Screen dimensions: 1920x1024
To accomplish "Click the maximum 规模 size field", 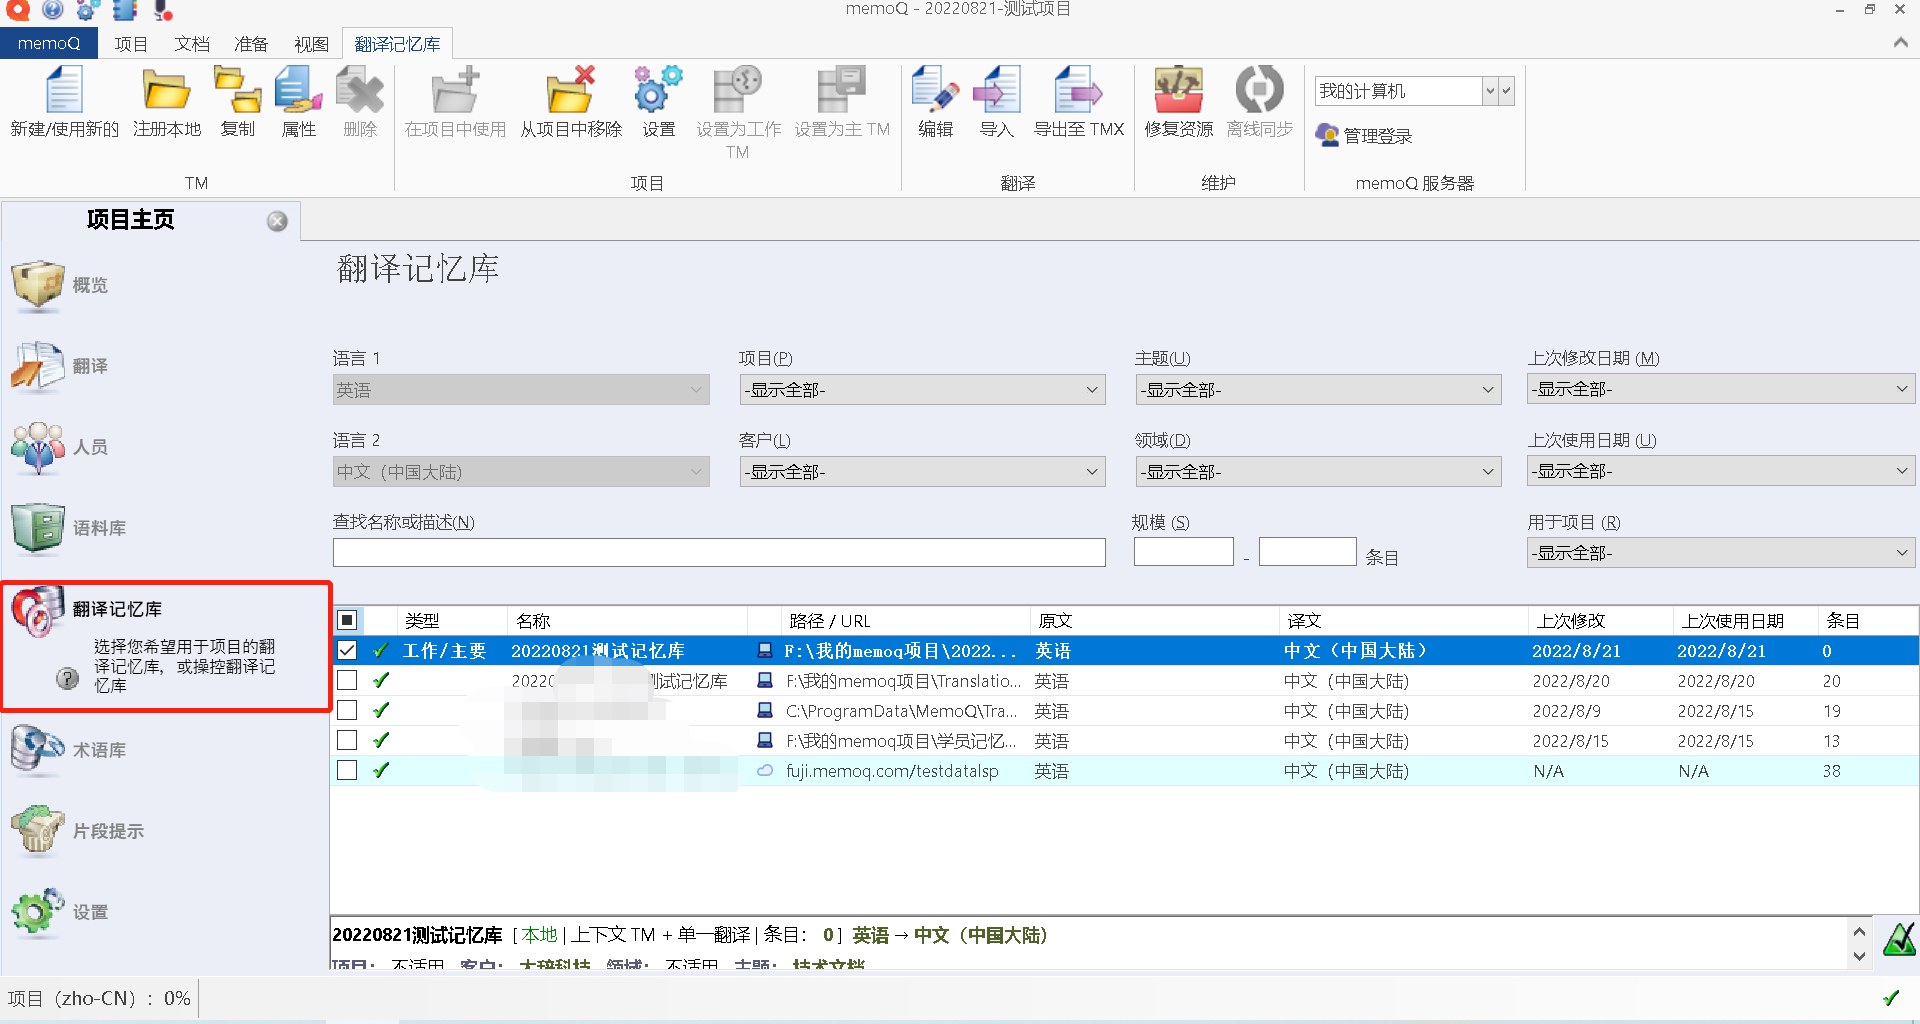I will [x=1307, y=551].
